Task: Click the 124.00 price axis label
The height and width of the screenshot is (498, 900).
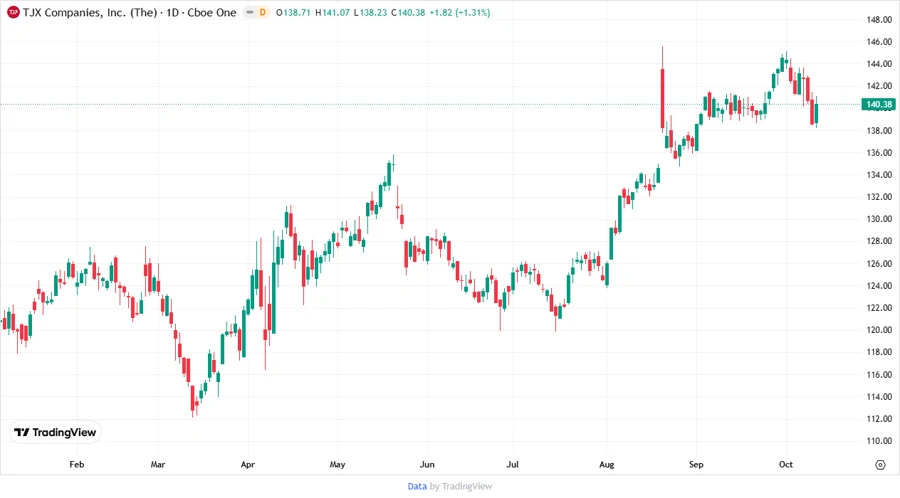Action: (879, 286)
